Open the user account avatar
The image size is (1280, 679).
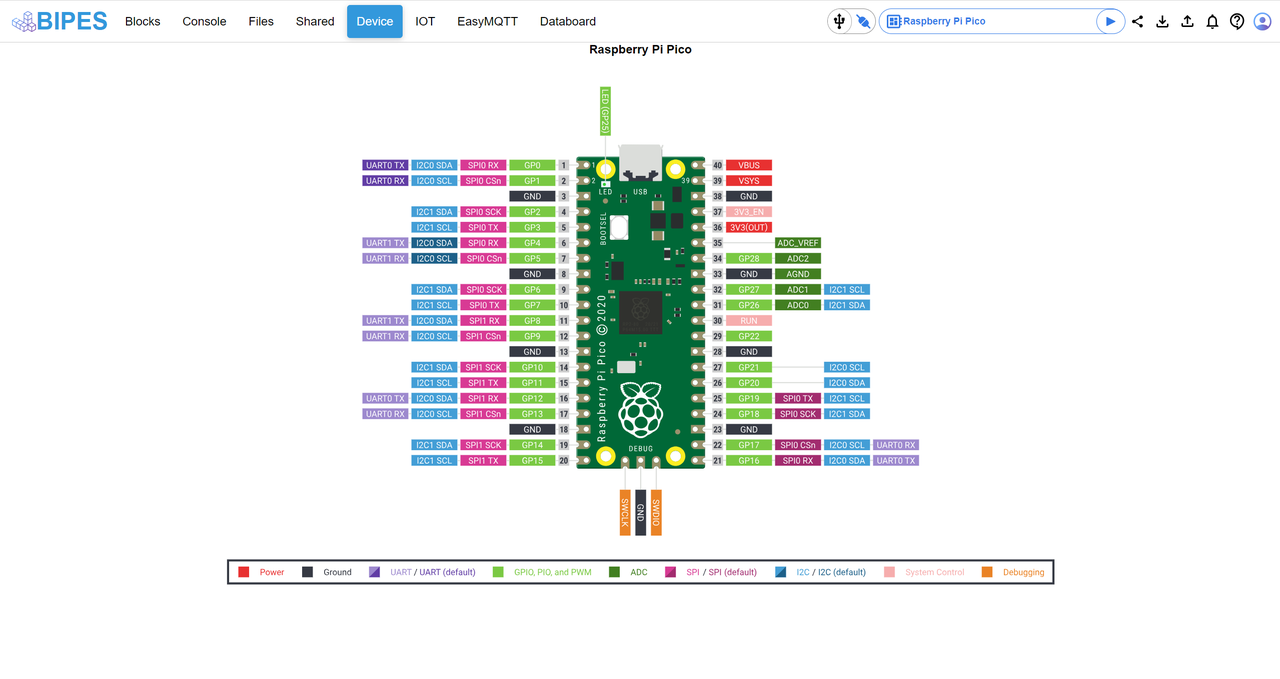pos(1262,21)
